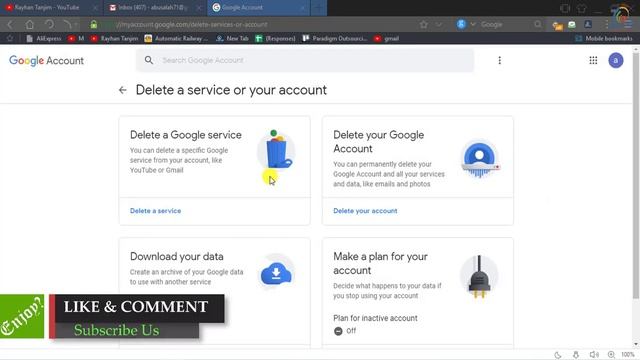Screen dimensions: 640x360
Task: Go back using the arrow beside page title
Action: (x=122, y=90)
